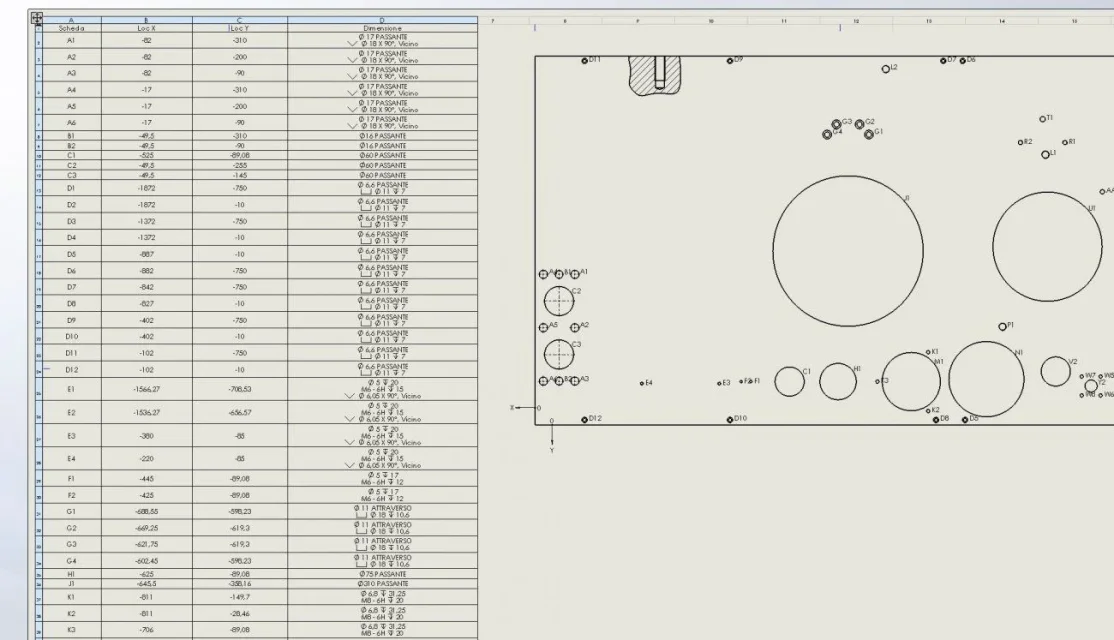This screenshot has height=640, width=1114.
Task: Click the hole table move handle icon
Action: coord(36,18)
